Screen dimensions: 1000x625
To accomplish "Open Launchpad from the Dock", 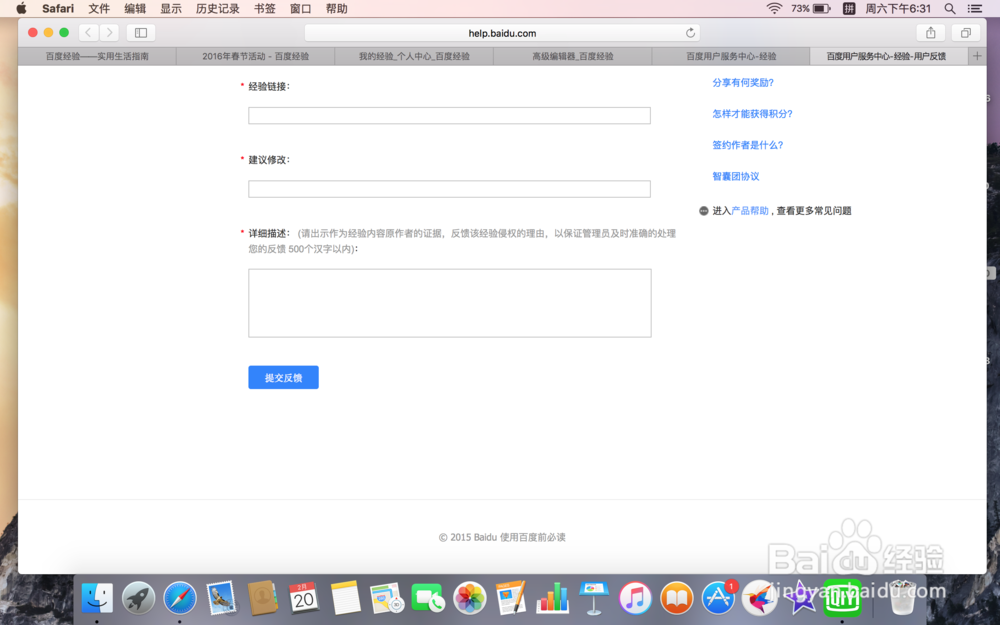I will coord(138,597).
